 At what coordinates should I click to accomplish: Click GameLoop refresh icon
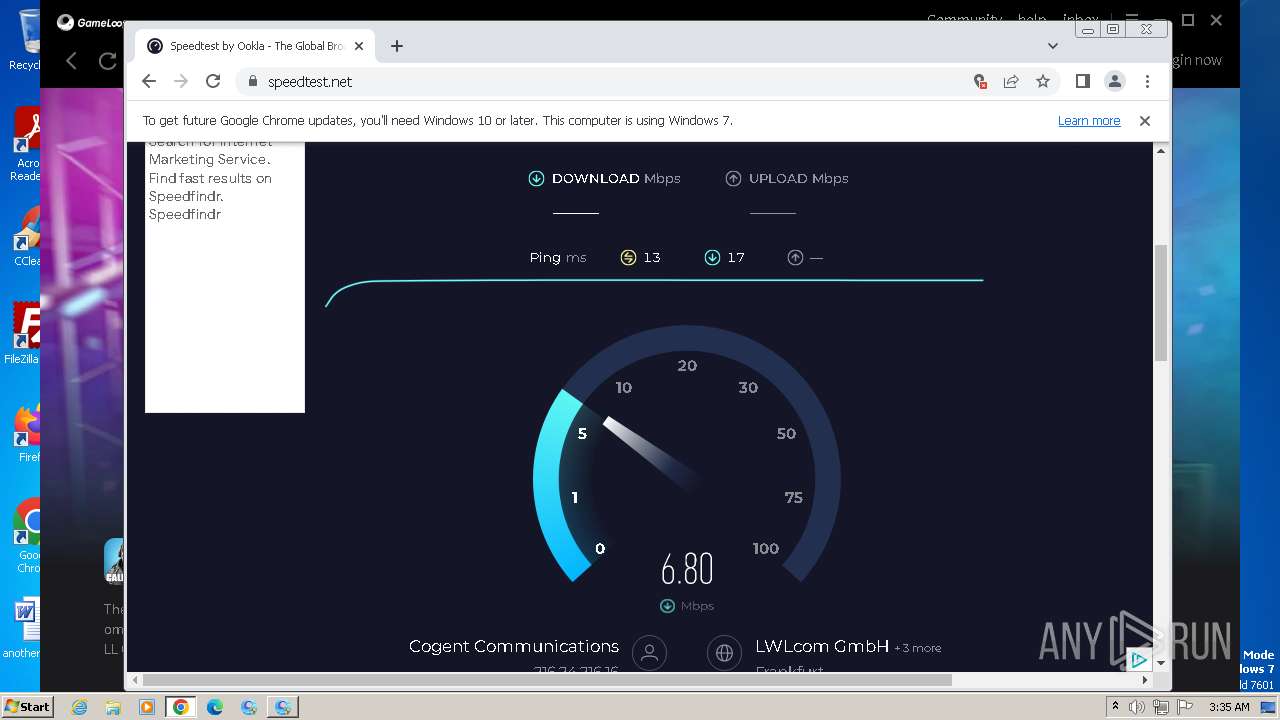point(107,61)
